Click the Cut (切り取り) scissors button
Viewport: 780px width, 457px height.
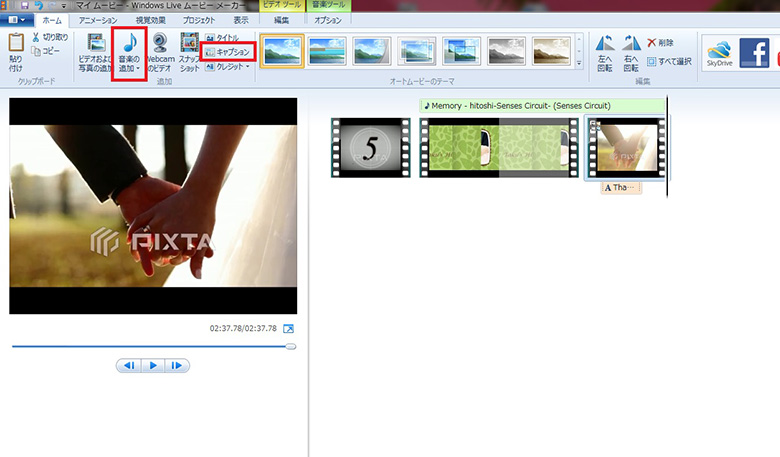(x=50, y=37)
